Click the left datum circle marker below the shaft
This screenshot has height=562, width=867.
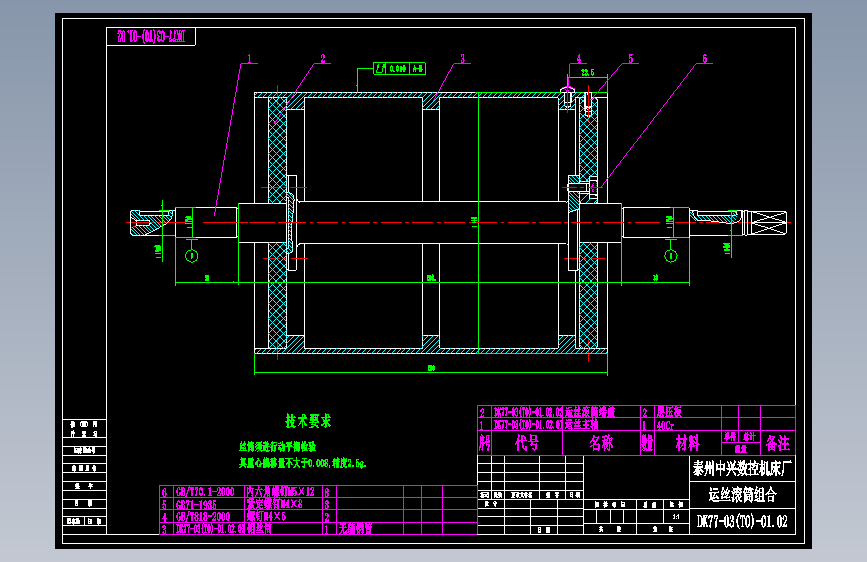(x=191, y=256)
